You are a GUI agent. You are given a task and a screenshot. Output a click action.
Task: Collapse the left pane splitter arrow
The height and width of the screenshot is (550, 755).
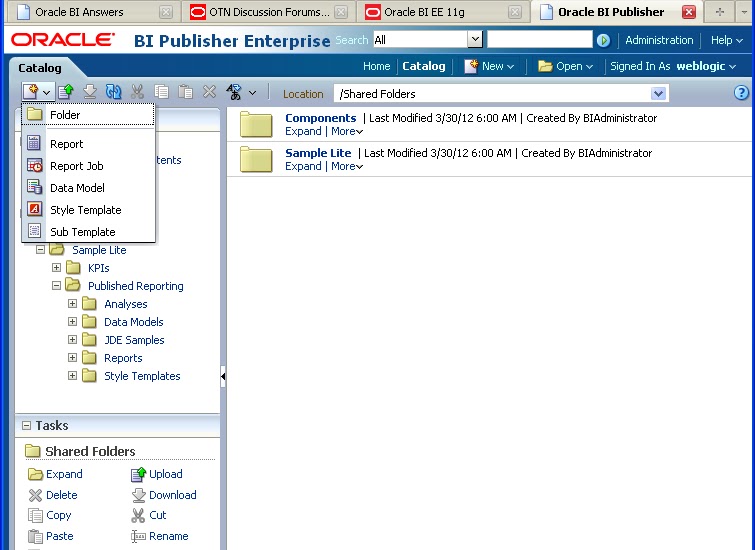click(x=223, y=376)
